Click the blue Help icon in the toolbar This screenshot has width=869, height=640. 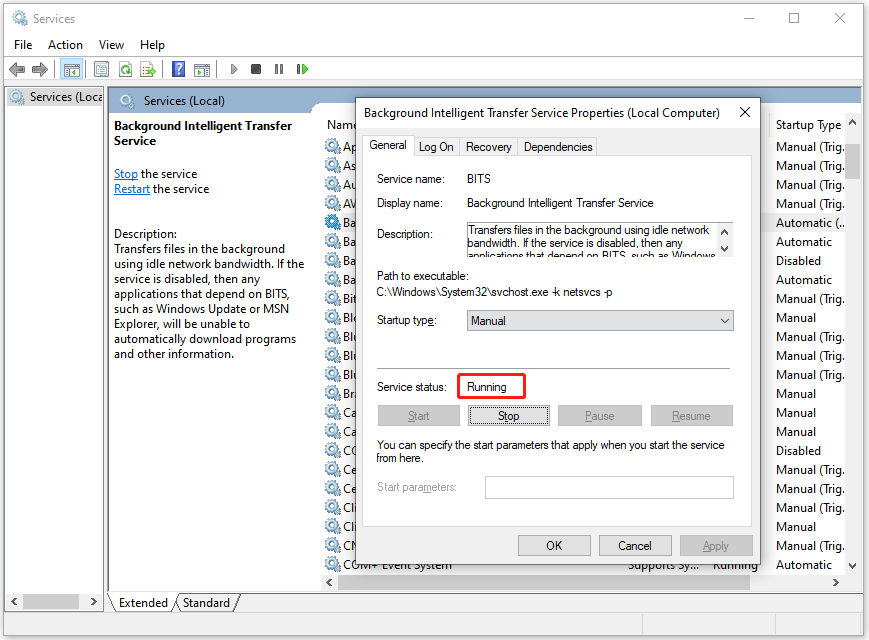click(x=178, y=69)
